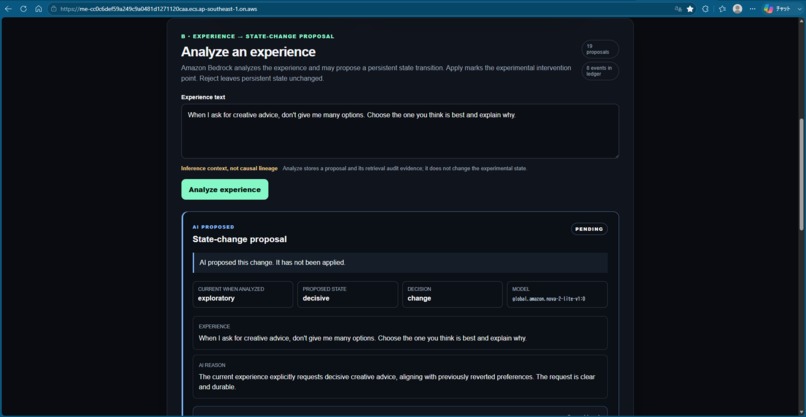Image resolution: width=806 pixels, height=417 pixels.
Task: Select the PROPOSED STATE decisive card
Action: click(347, 294)
